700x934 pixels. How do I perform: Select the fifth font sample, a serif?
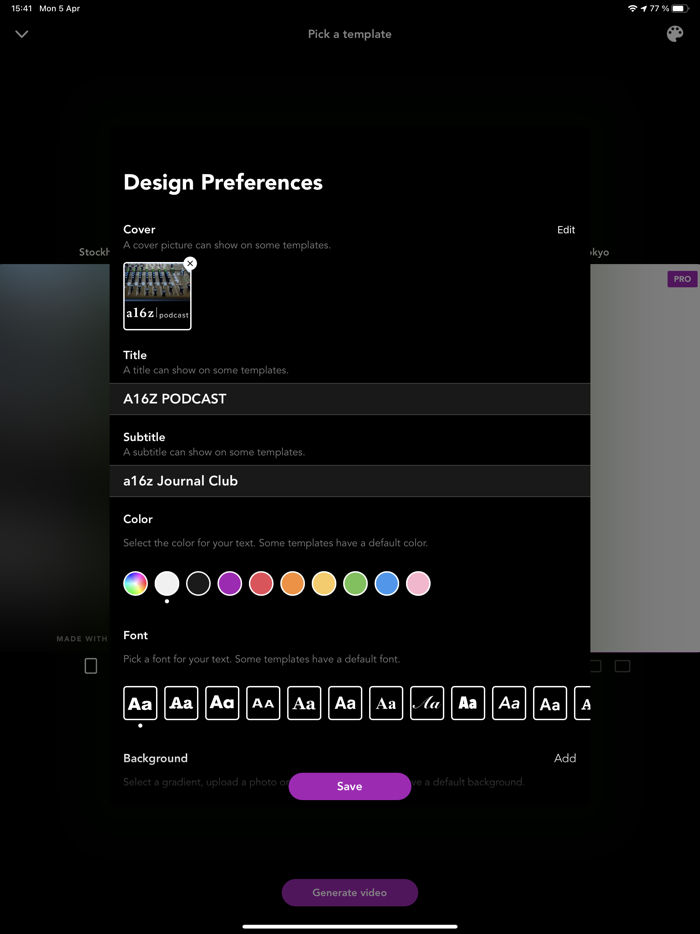coord(304,703)
